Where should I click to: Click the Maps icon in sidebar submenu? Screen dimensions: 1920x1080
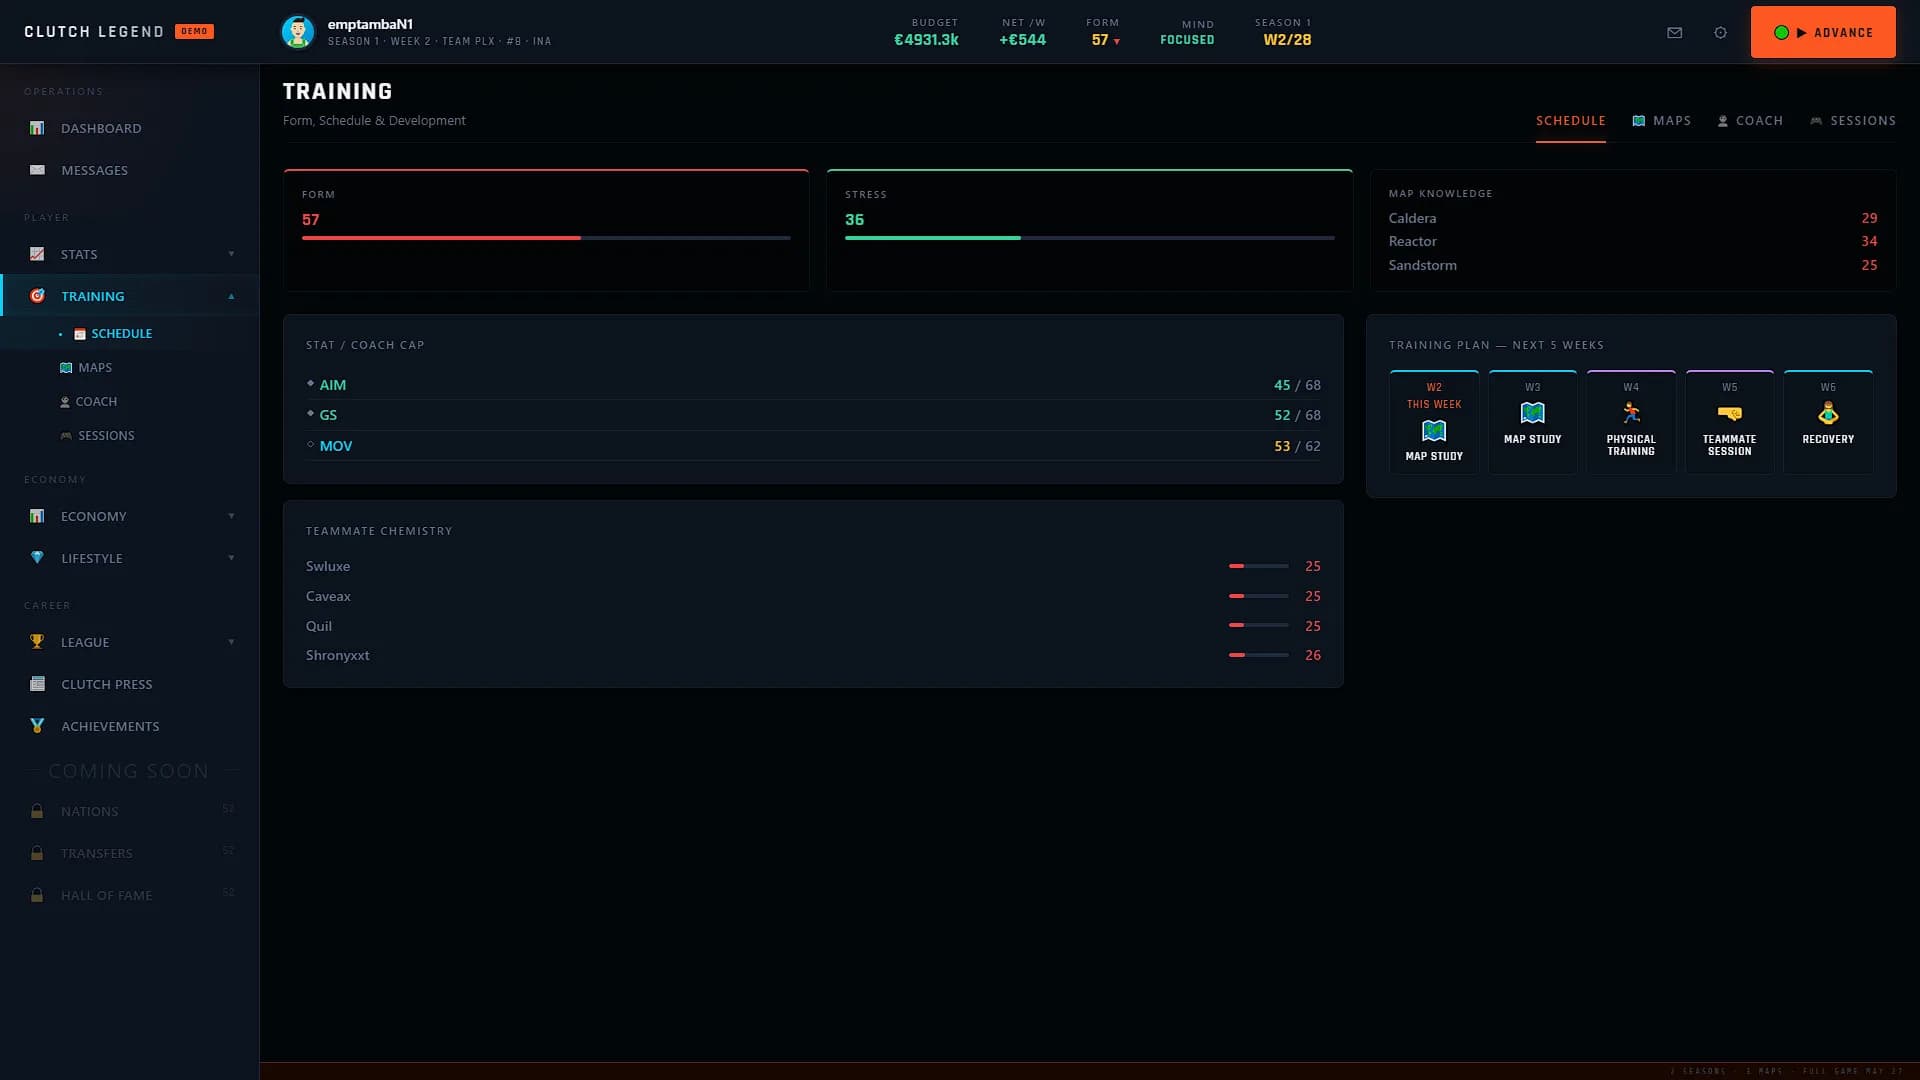tap(66, 368)
